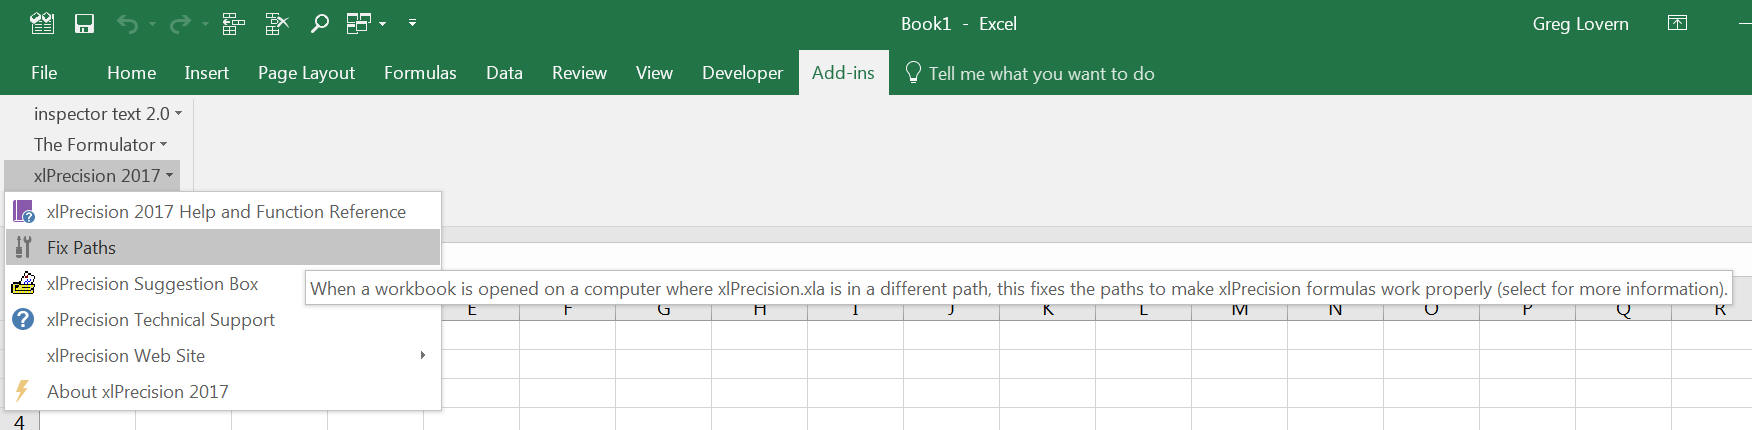Open the Redo history dropdown arrow
This screenshot has width=1752, height=430.
coord(204,23)
